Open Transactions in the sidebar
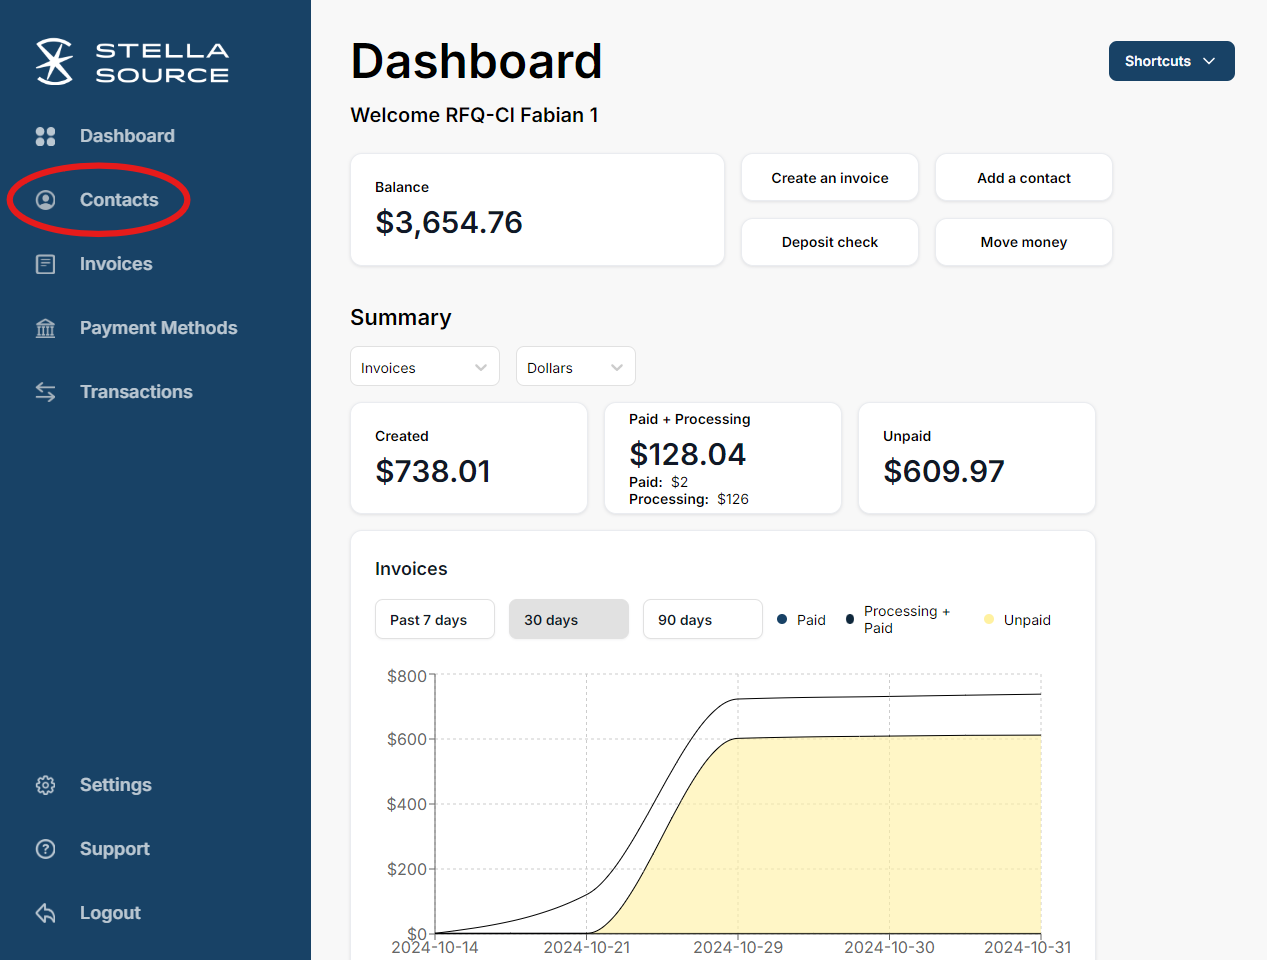 136,392
